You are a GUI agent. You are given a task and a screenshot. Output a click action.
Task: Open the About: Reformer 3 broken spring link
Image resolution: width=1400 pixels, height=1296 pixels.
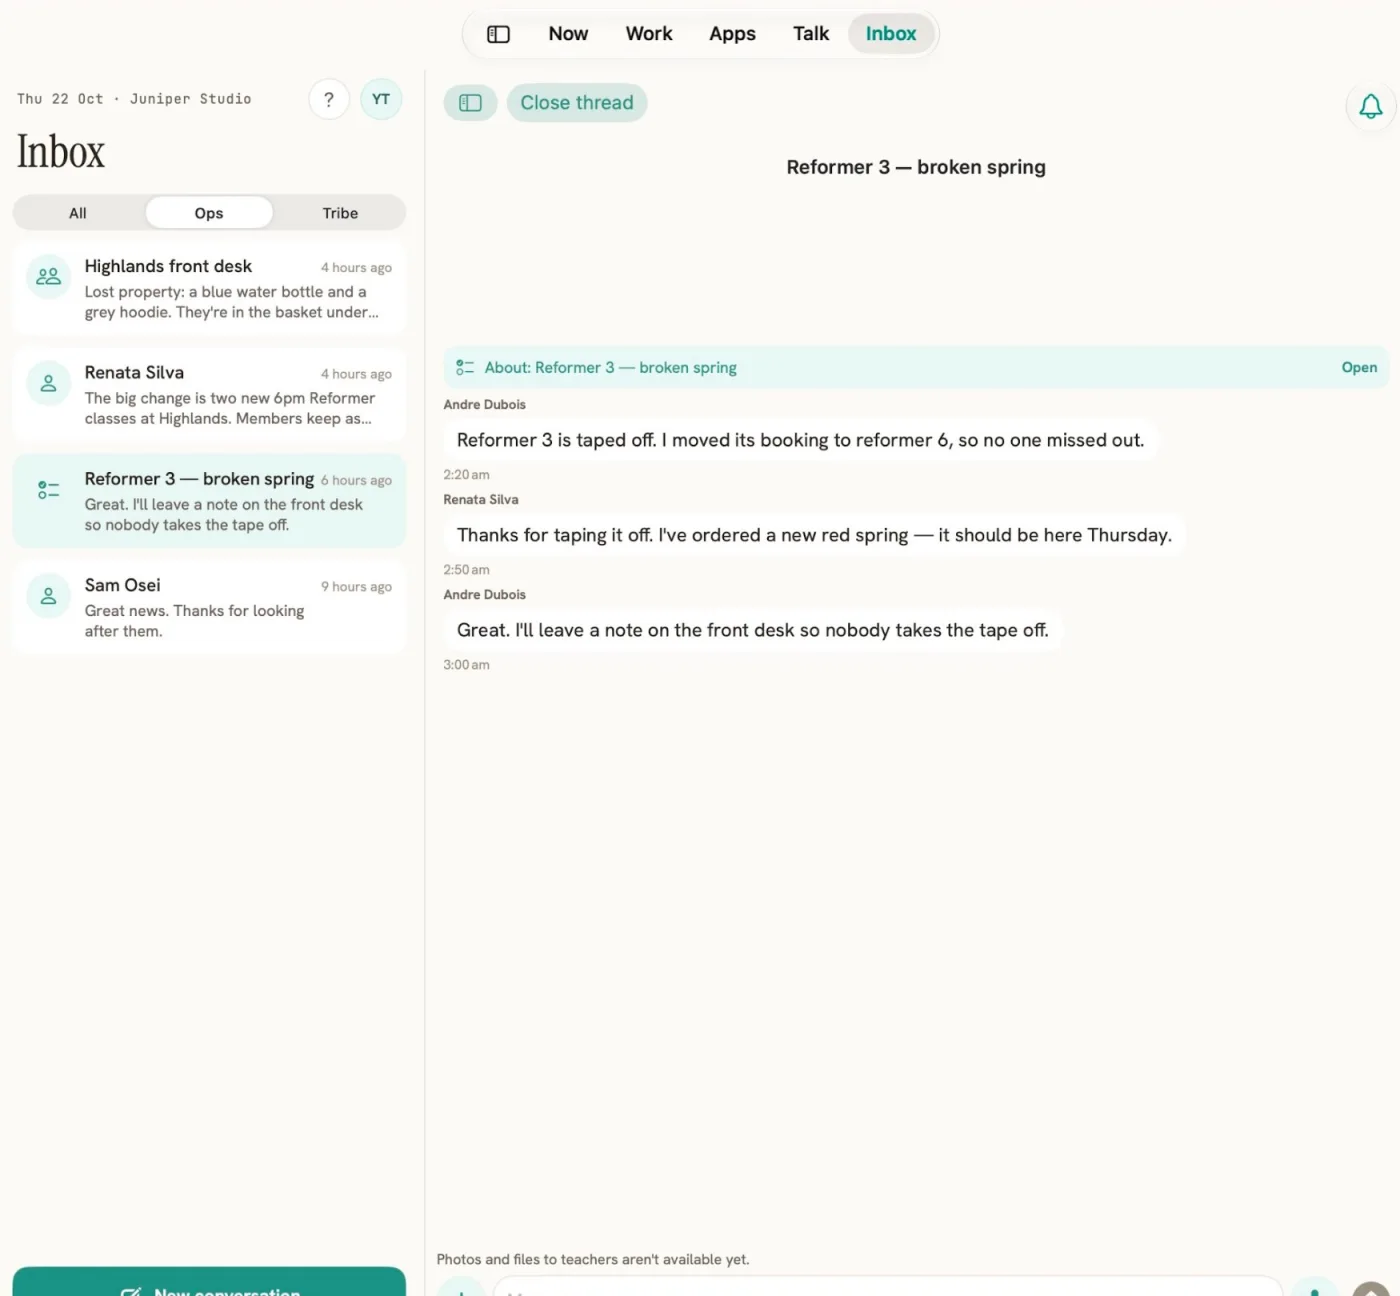point(611,368)
